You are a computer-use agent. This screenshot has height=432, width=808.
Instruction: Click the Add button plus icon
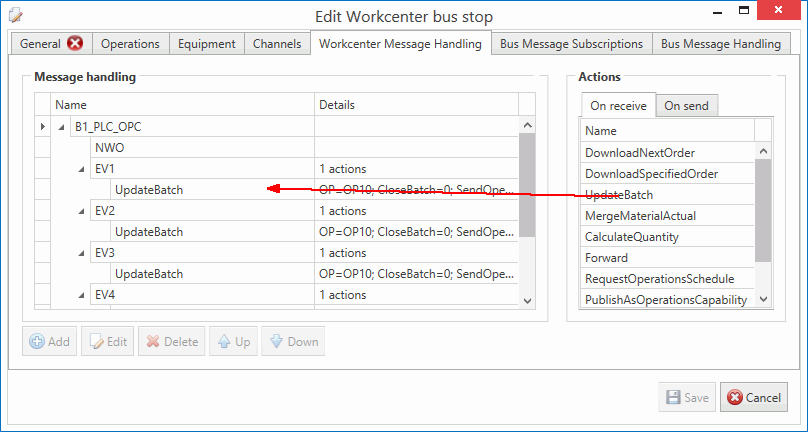point(37,342)
